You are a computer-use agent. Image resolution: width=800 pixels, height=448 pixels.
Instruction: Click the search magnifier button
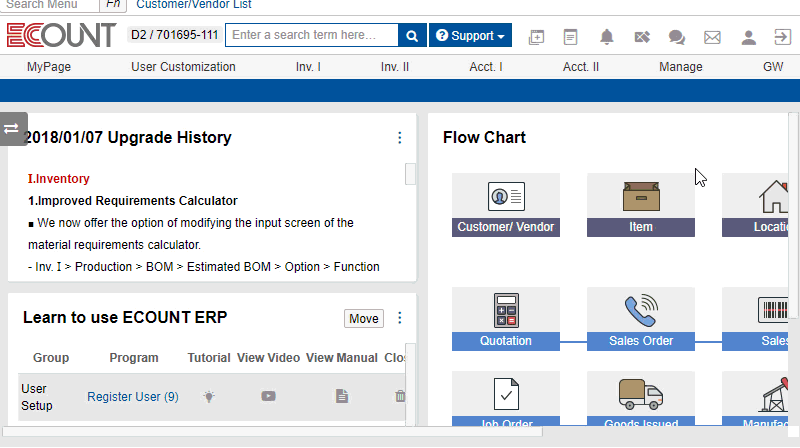click(412, 36)
